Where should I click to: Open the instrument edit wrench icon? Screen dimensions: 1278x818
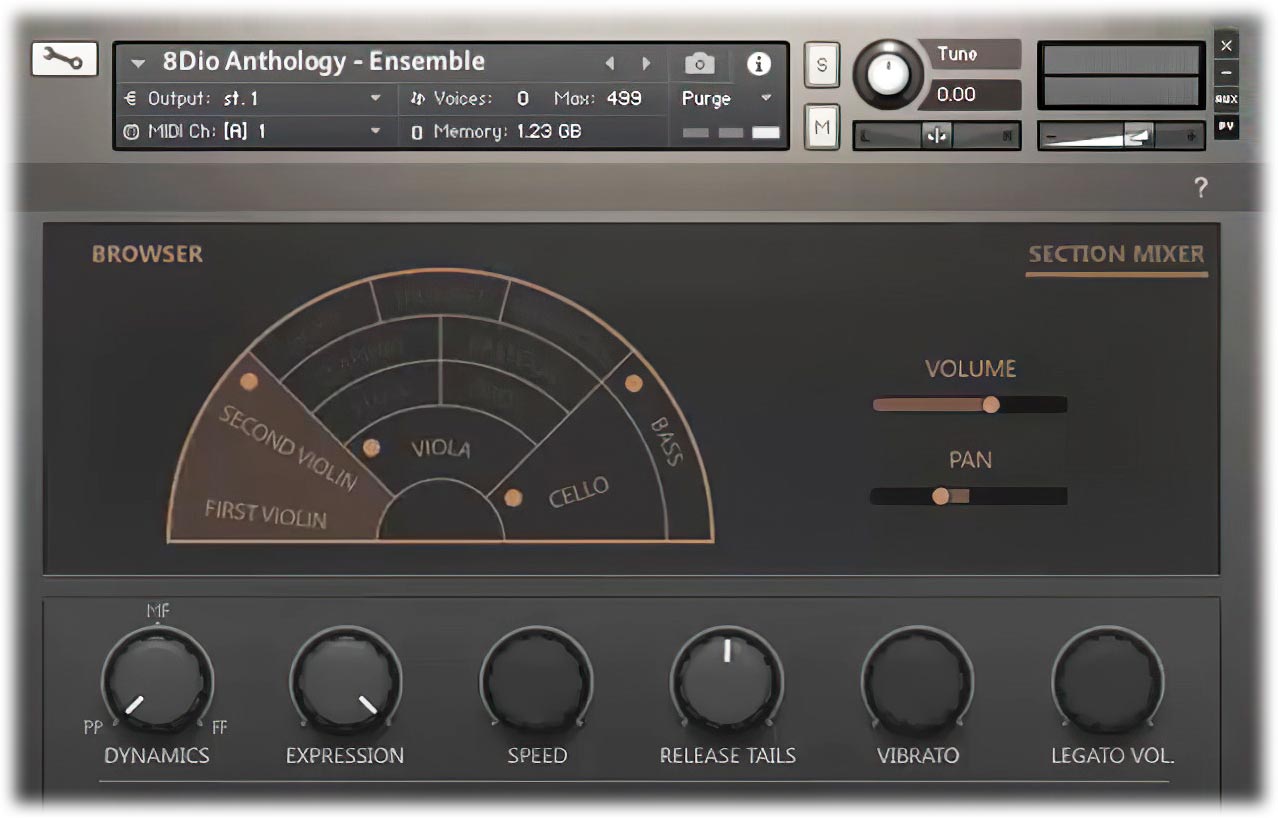pos(62,60)
